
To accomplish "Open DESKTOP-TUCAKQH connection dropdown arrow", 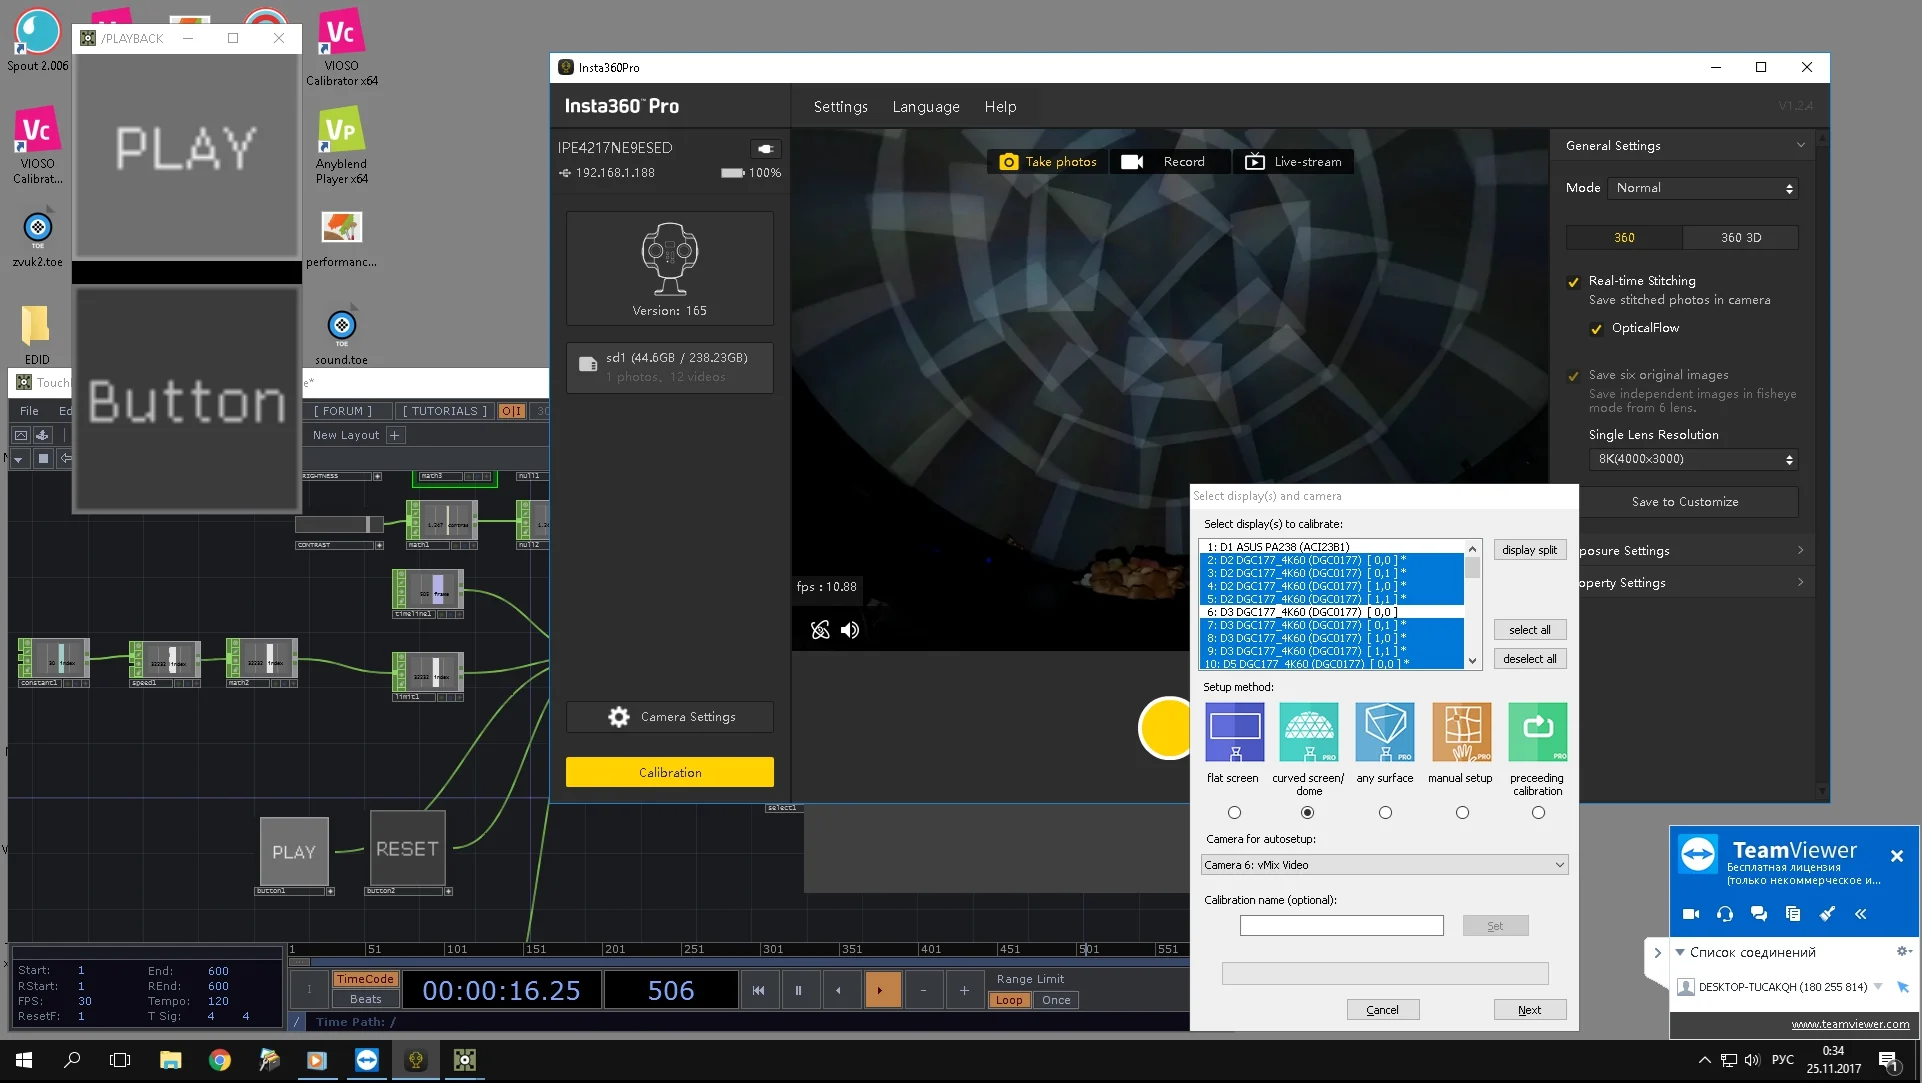I will click(x=1878, y=987).
